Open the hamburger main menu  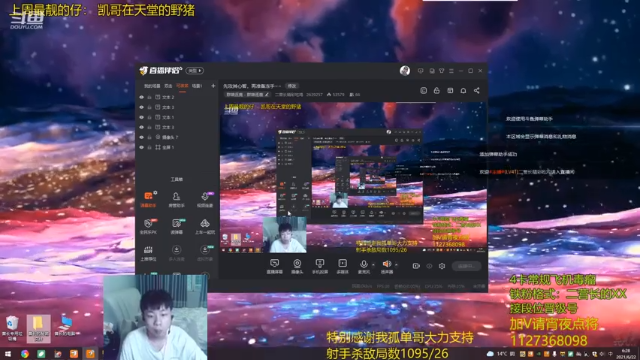(x=451, y=71)
